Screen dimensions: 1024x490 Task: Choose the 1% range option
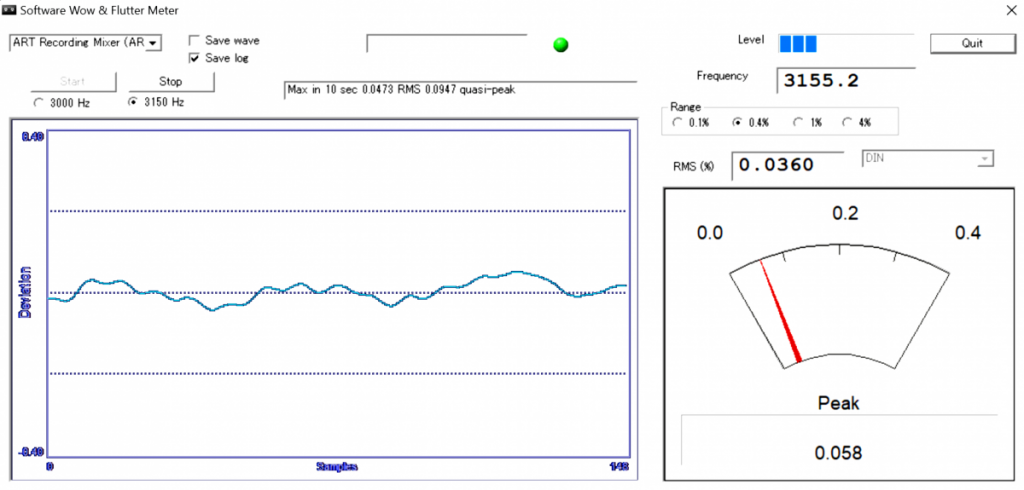[x=798, y=122]
